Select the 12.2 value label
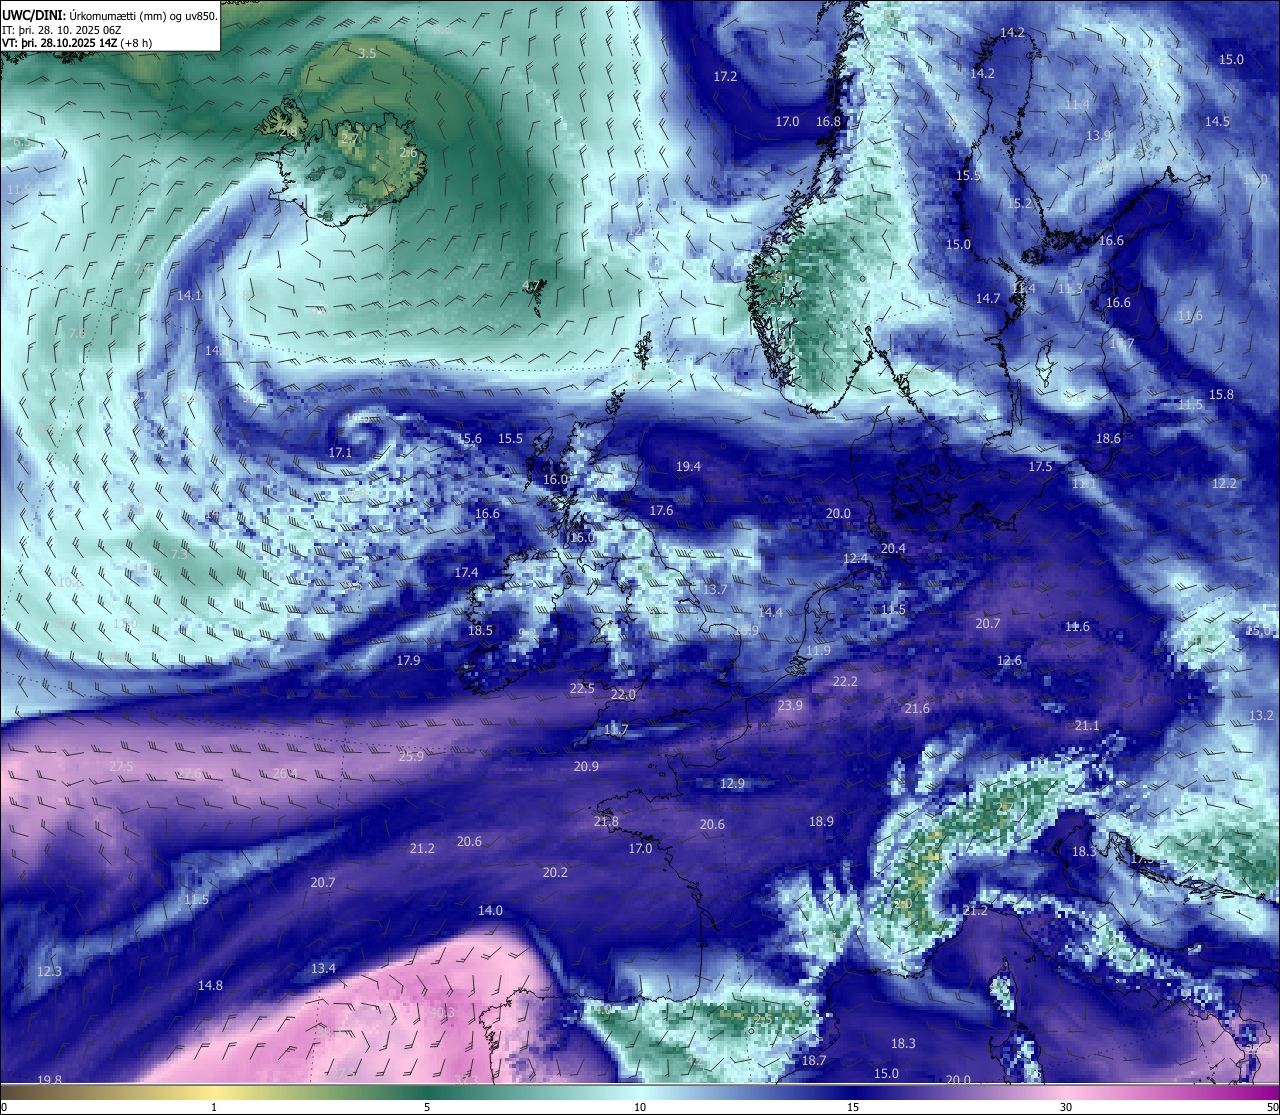This screenshot has height=1115, width=1280. [x=1224, y=483]
